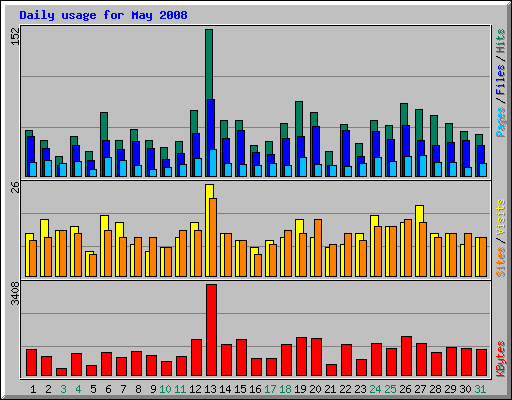Click day label "7" on the x-axis
The height and width of the screenshot is (400, 512).
(x=123, y=389)
